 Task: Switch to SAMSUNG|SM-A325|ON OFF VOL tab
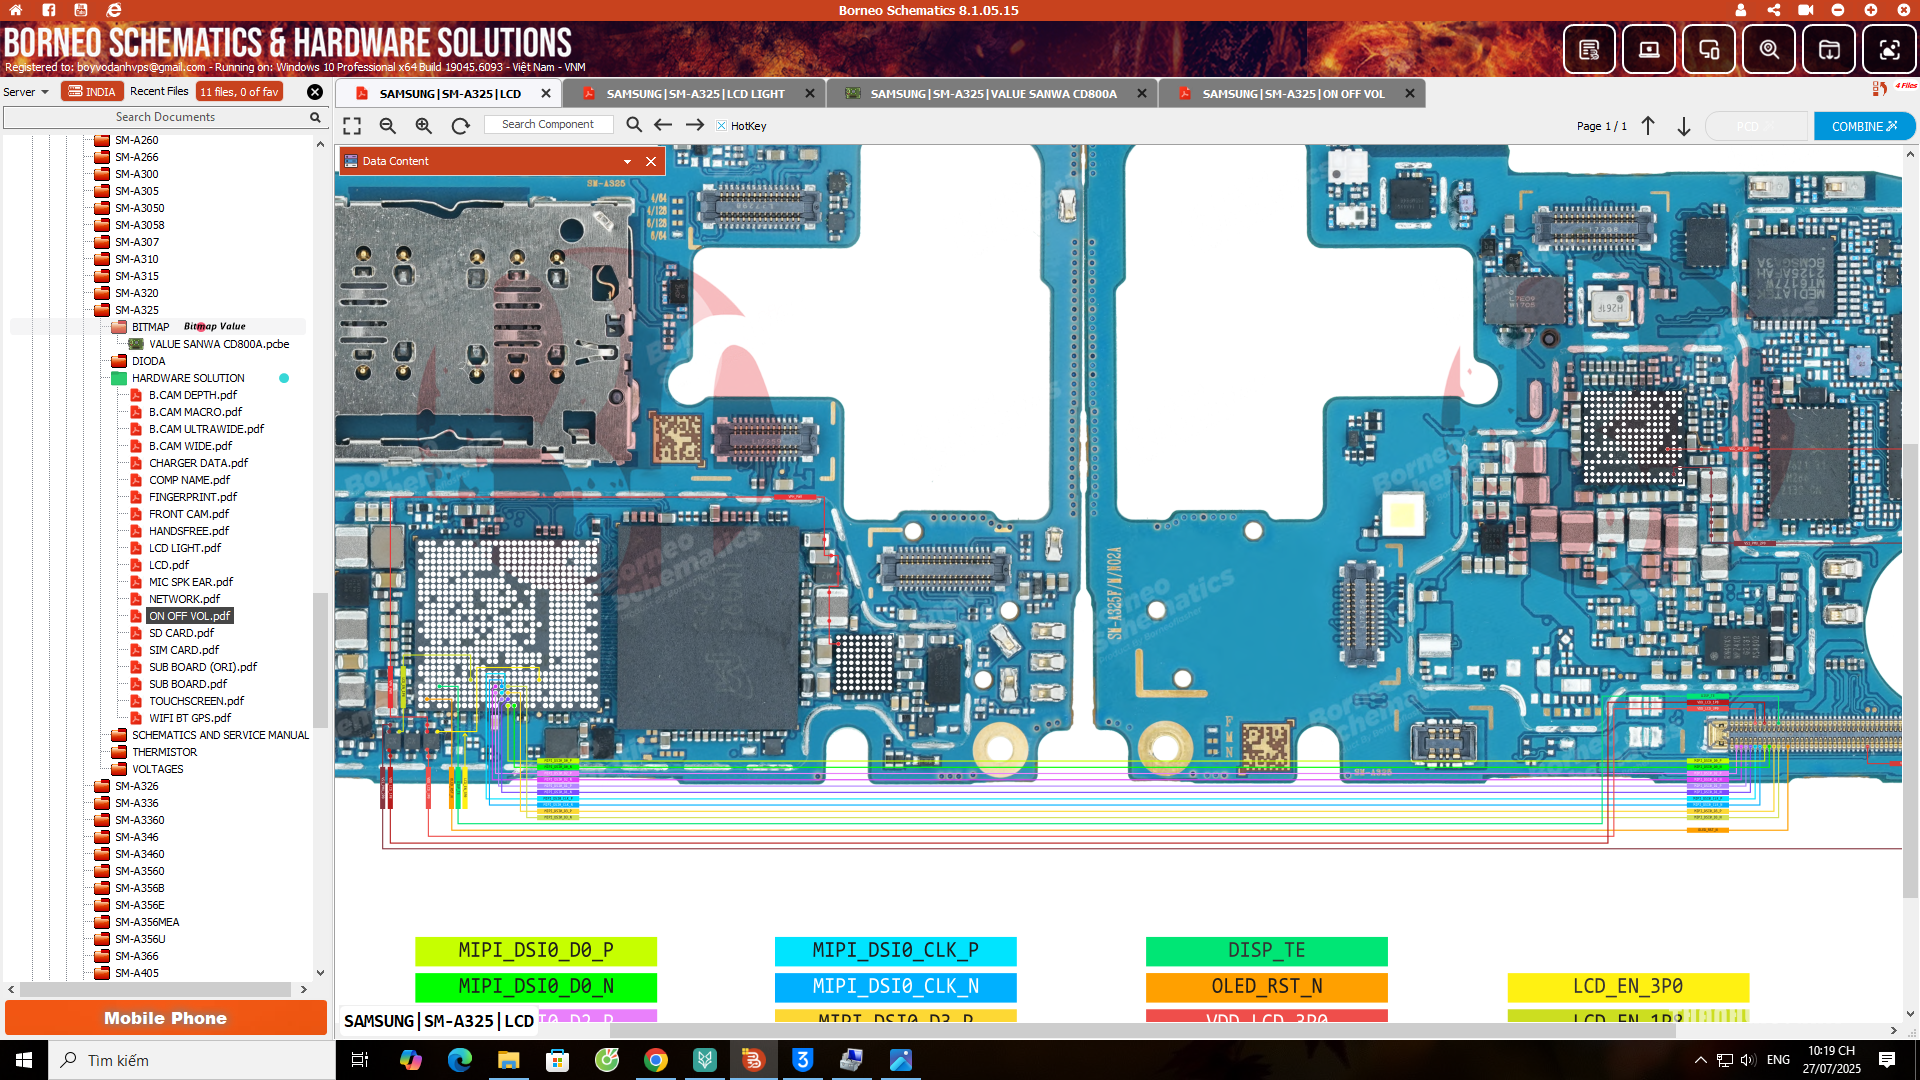coord(1293,94)
